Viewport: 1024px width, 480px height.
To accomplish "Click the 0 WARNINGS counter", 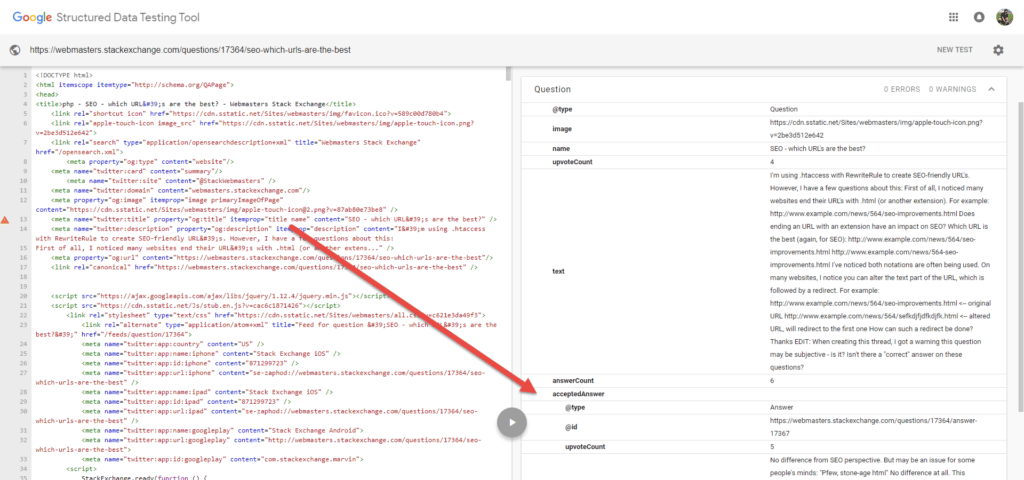I will click(x=952, y=89).
